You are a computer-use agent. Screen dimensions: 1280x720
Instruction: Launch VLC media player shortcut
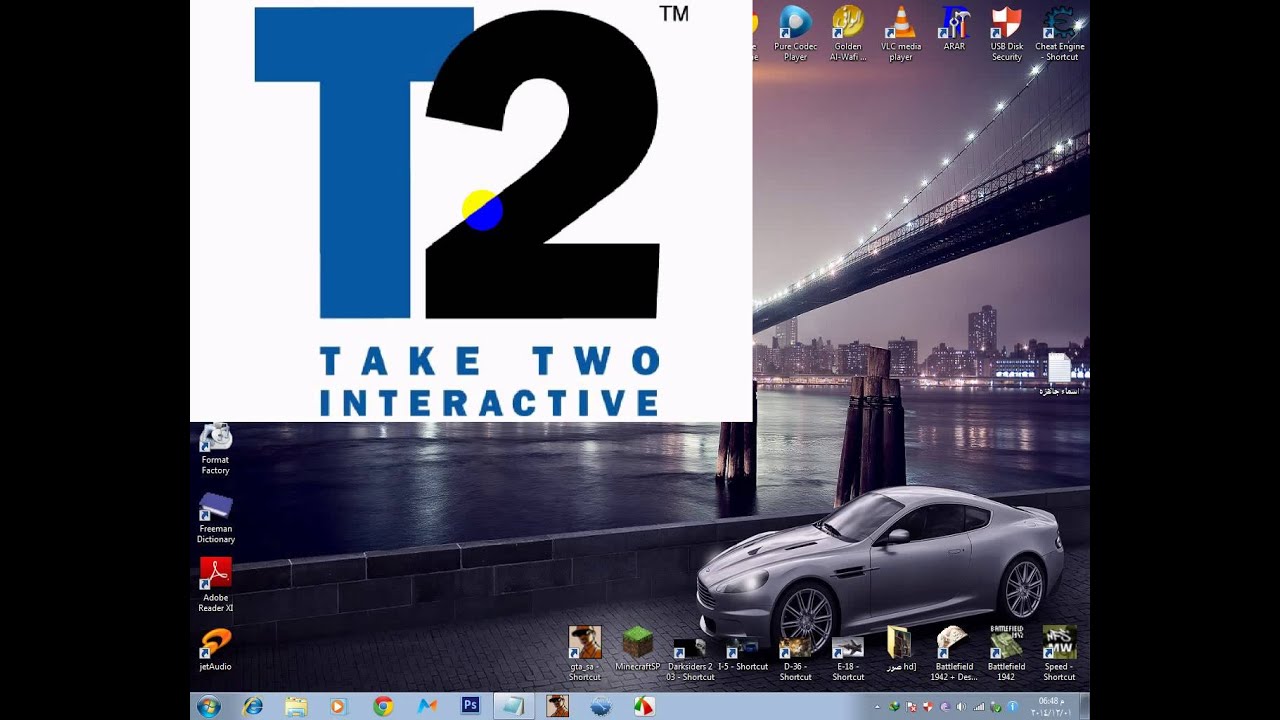(901, 32)
